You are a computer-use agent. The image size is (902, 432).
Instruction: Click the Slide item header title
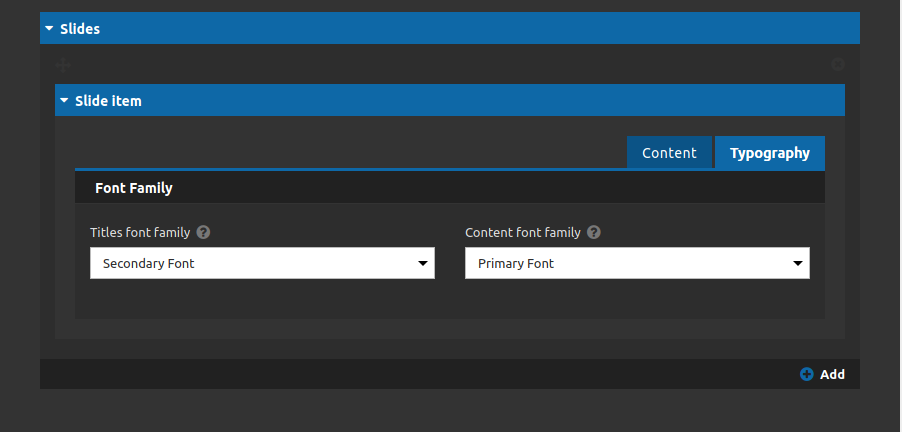[108, 101]
